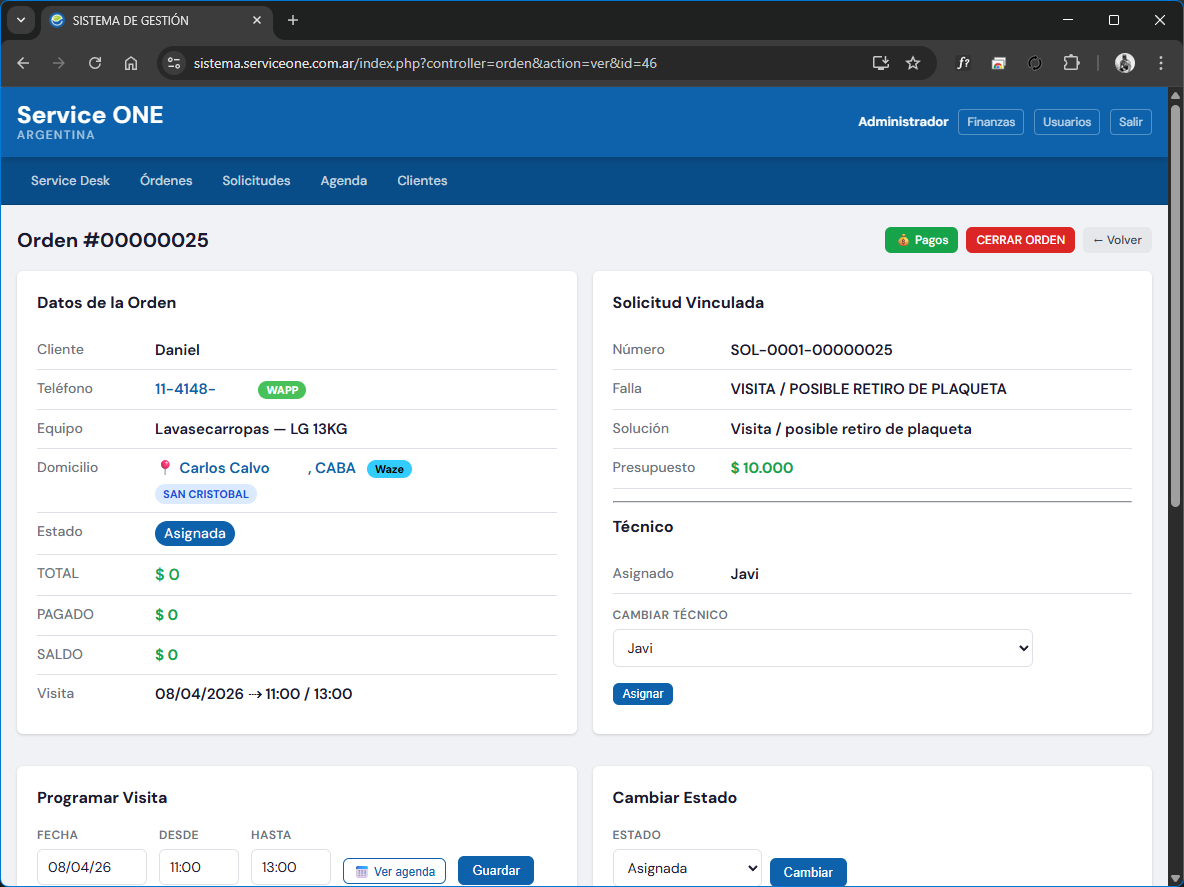1184x887 pixels.
Task: Click the browser address bar URL
Action: click(x=425, y=63)
